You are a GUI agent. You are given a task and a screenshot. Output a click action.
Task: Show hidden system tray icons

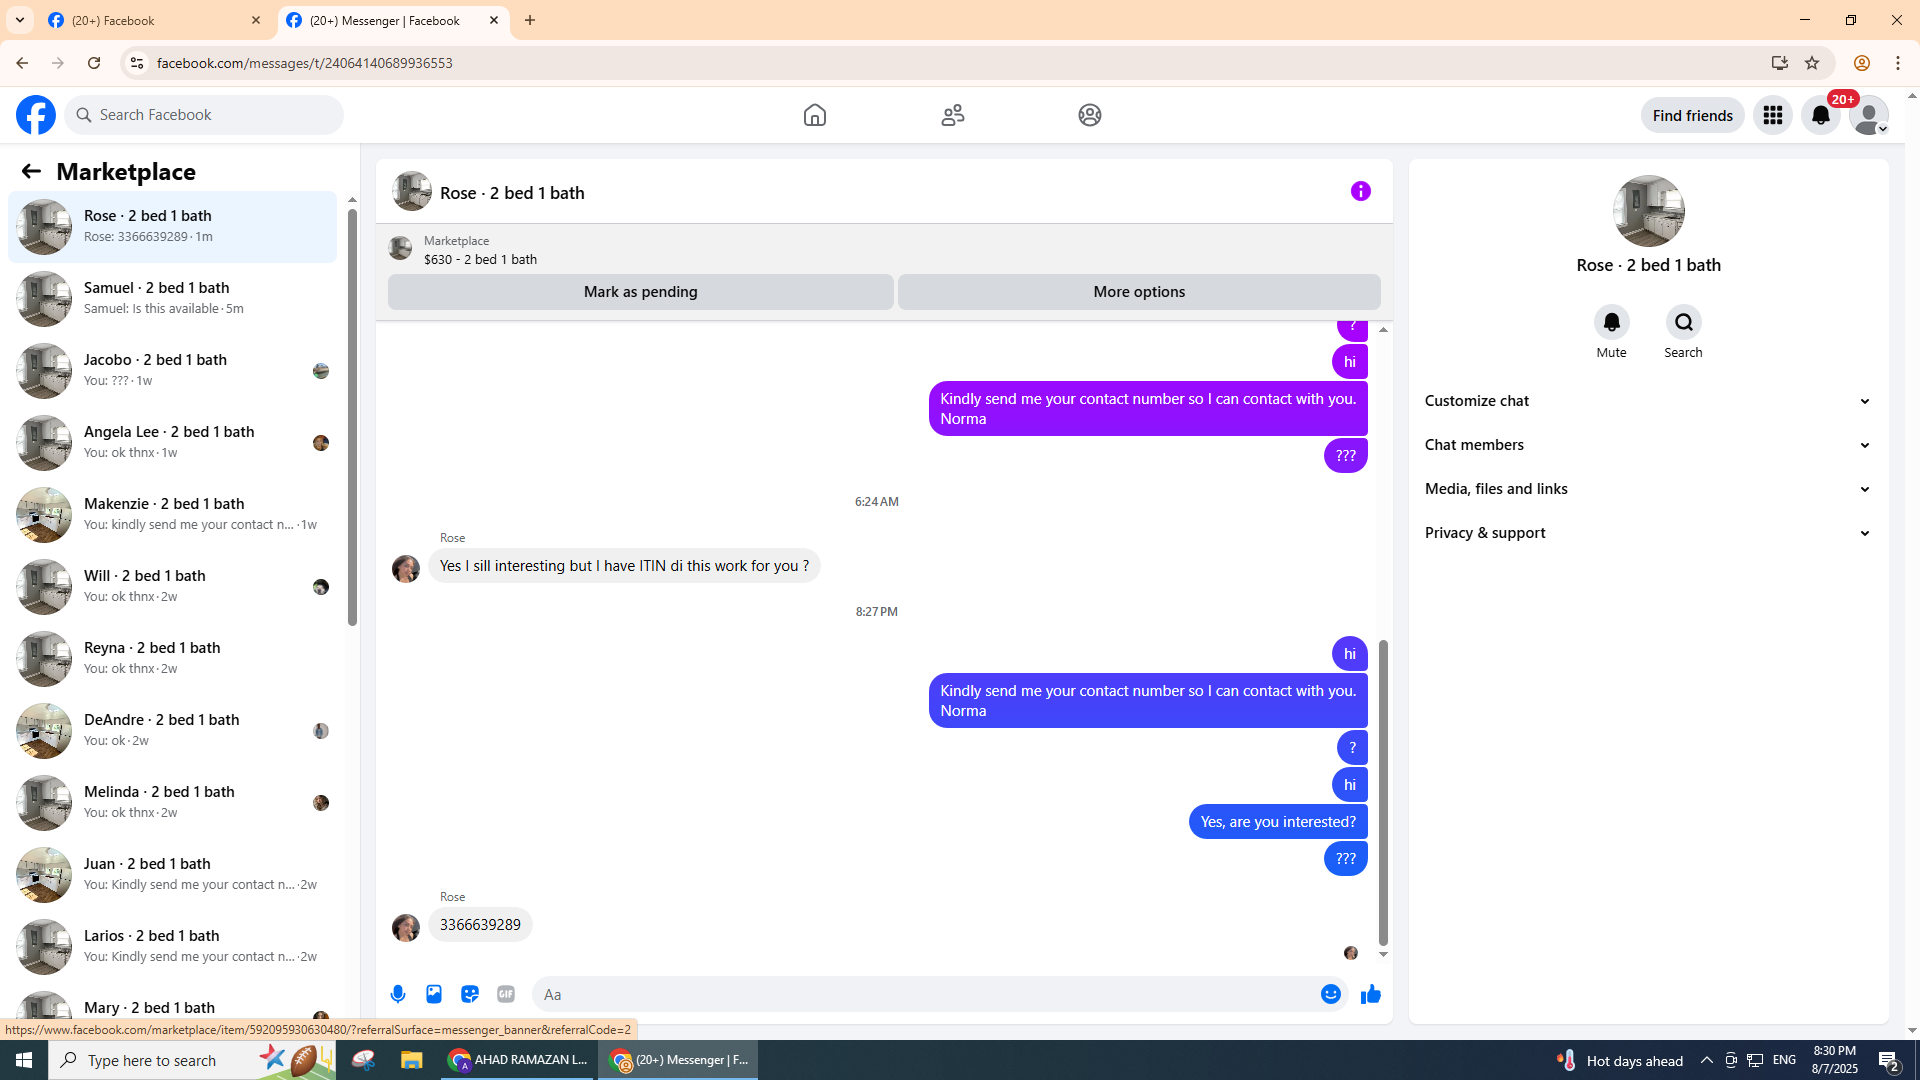click(1707, 1060)
